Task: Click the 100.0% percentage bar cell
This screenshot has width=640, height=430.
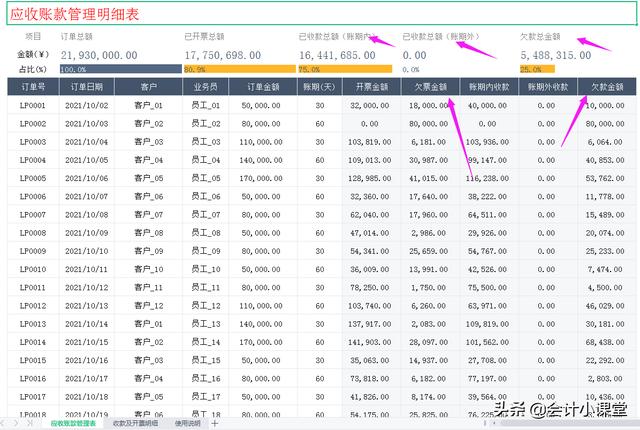Action: point(121,69)
